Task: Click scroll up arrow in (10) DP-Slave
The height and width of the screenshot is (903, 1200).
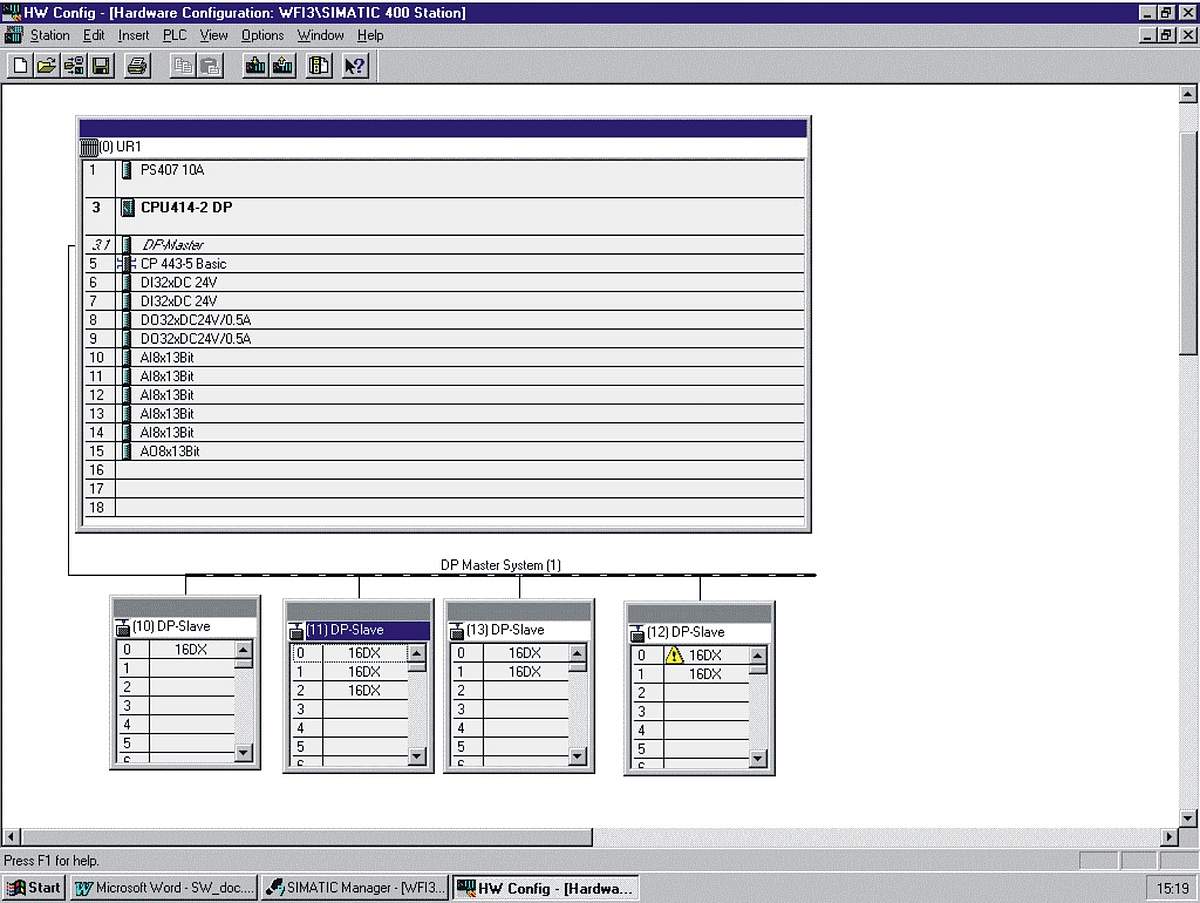Action: pos(244,652)
